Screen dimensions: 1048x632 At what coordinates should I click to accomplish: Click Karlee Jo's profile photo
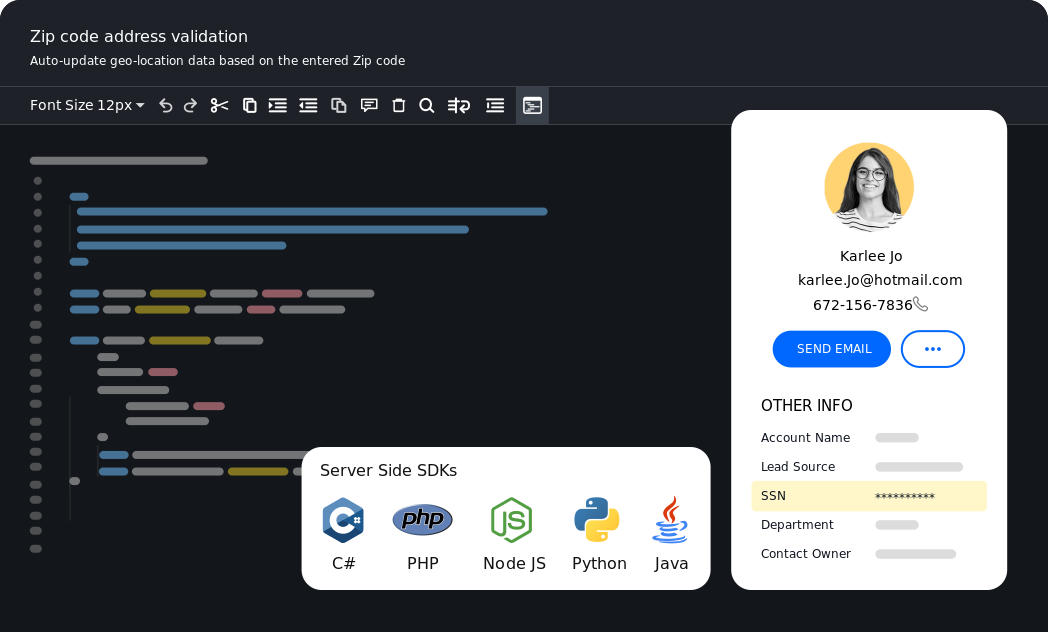click(x=869, y=187)
